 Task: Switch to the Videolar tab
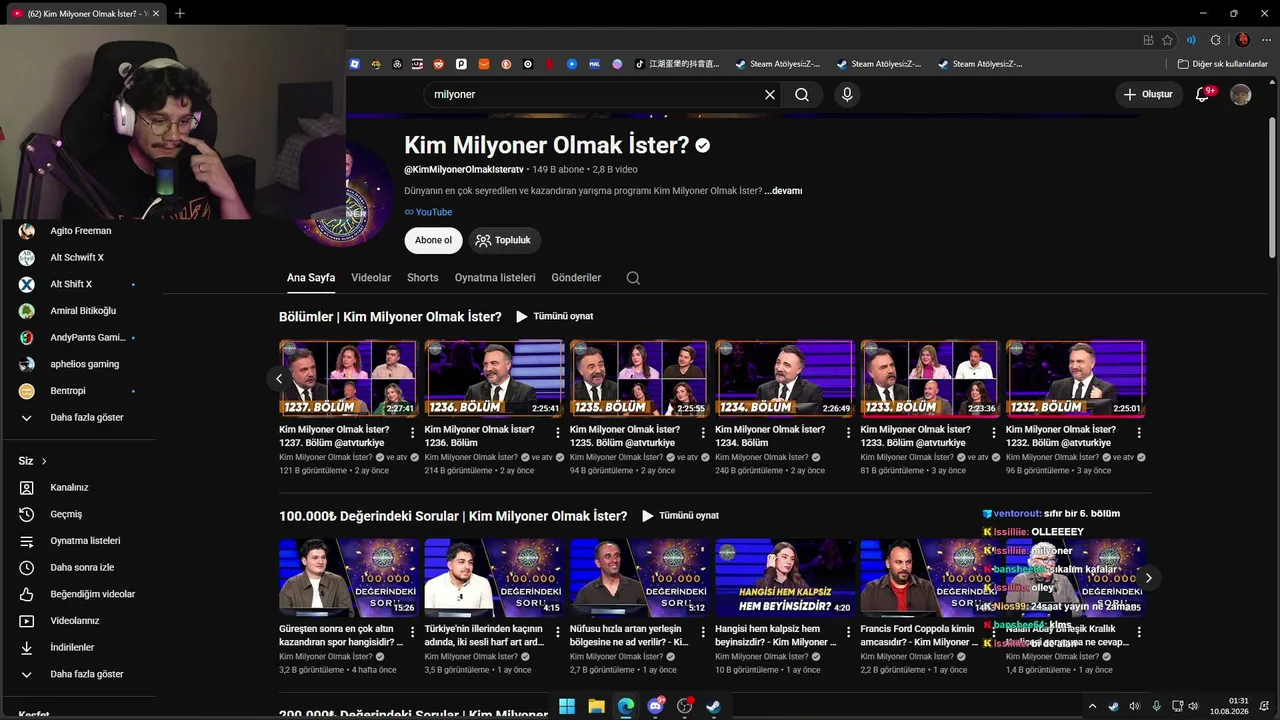click(x=371, y=278)
